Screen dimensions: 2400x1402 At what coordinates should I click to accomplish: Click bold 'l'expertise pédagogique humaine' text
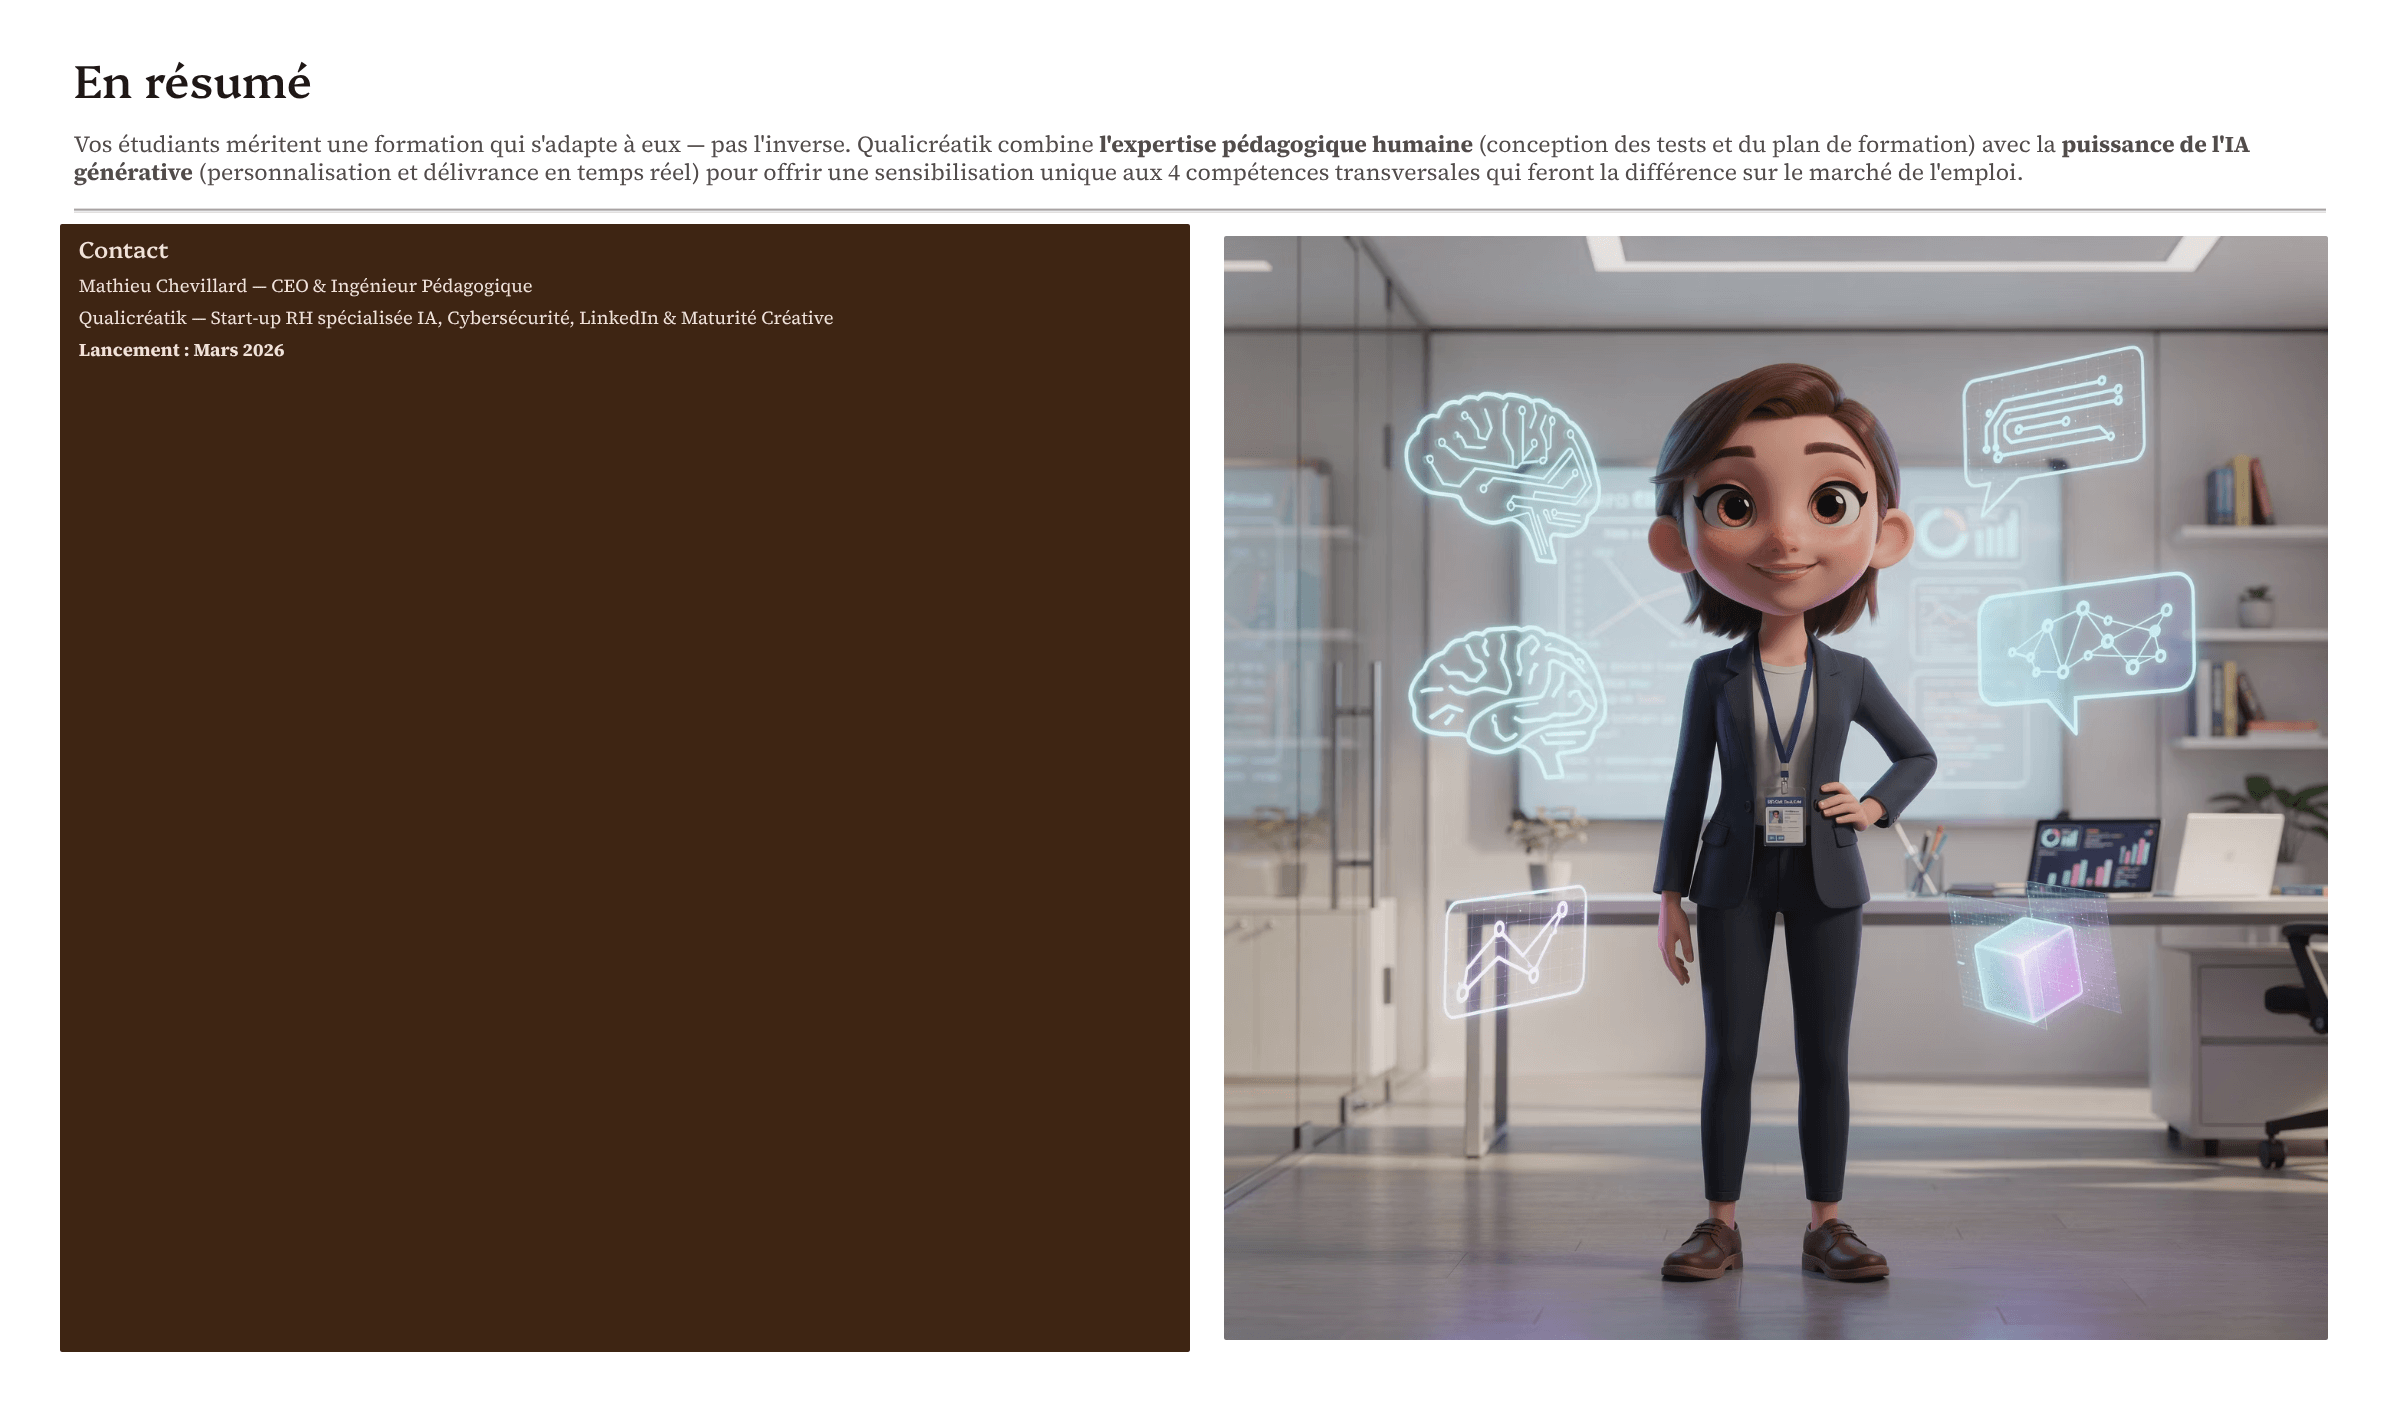pyautogui.click(x=1285, y=144)
